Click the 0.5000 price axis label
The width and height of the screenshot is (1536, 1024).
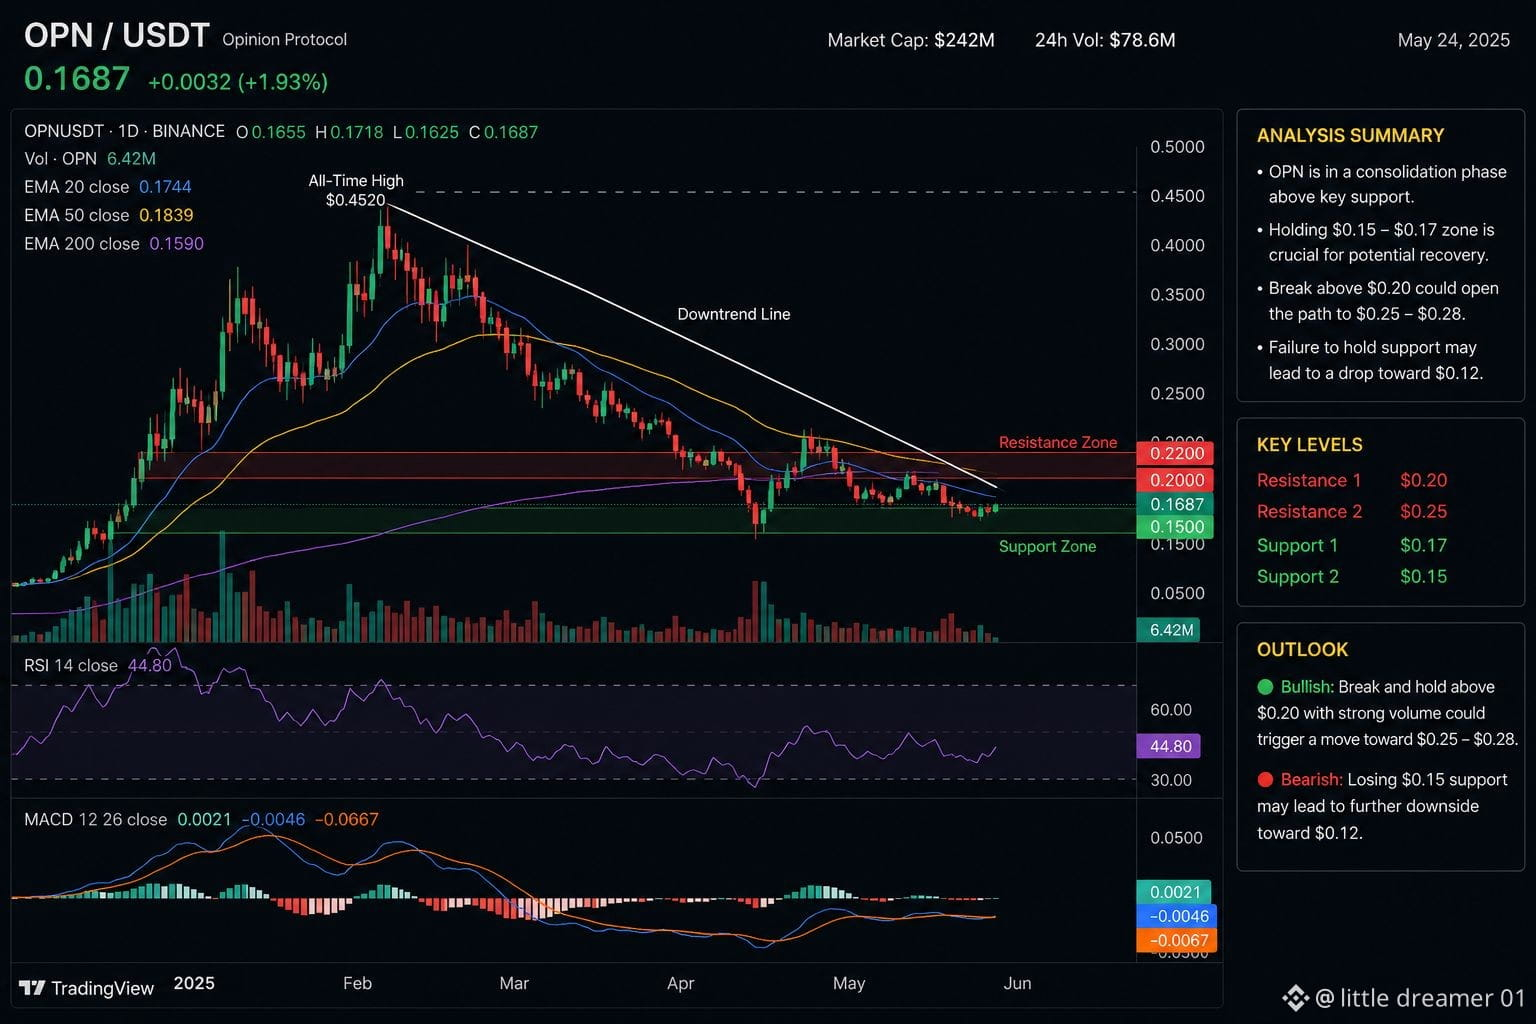coord(1177,147)
